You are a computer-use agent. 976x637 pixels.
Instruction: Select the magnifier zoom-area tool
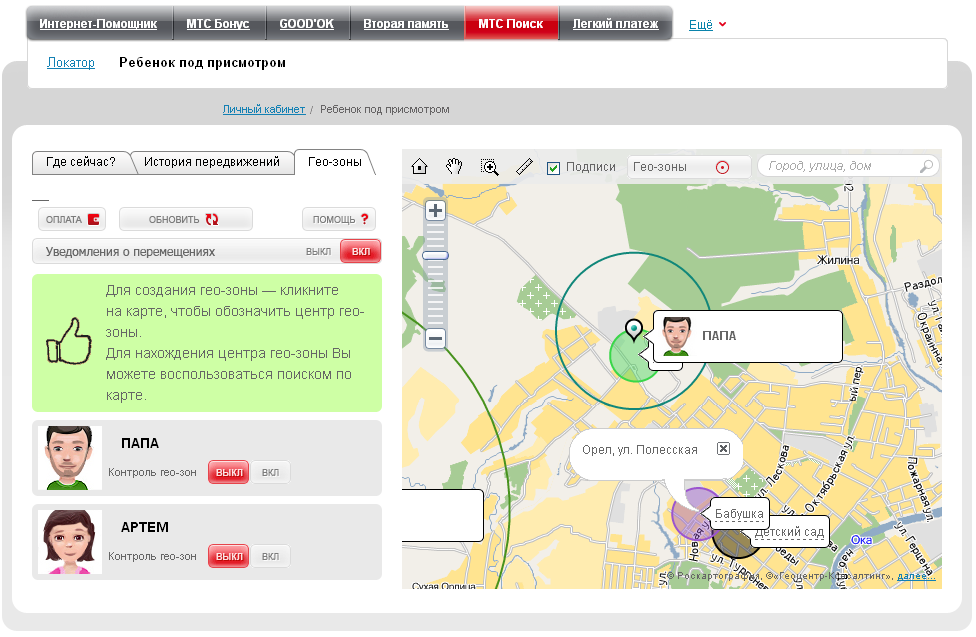click(x=490, y=167)
